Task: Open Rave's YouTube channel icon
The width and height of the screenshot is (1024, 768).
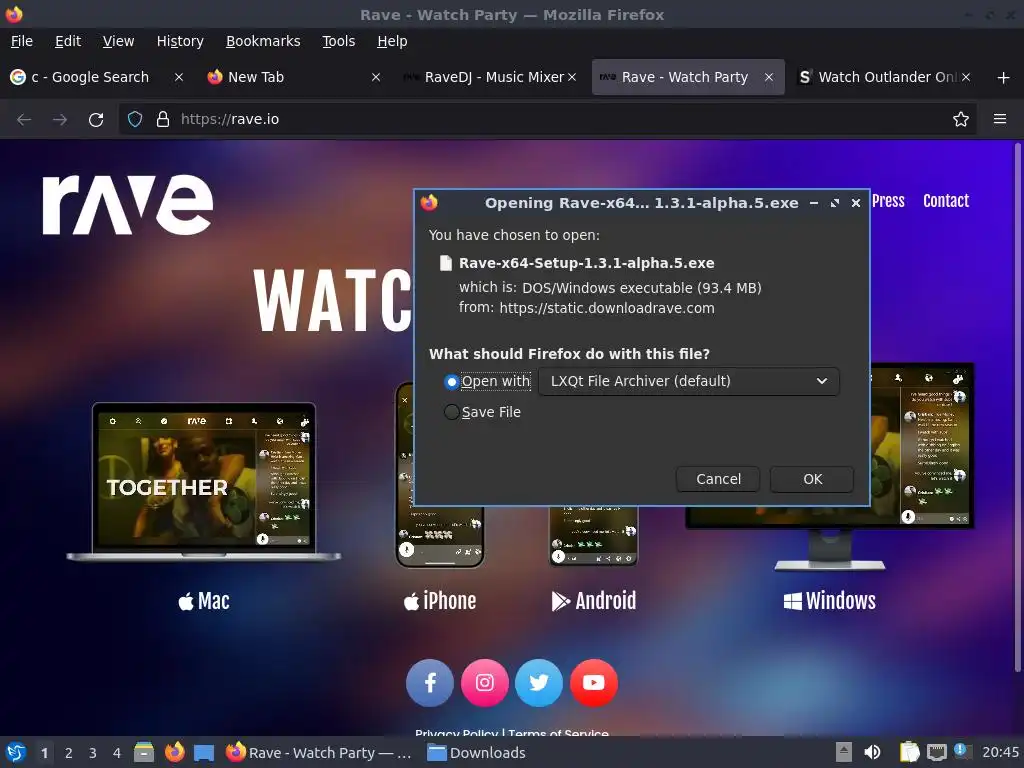Action: tap(594, 683)
